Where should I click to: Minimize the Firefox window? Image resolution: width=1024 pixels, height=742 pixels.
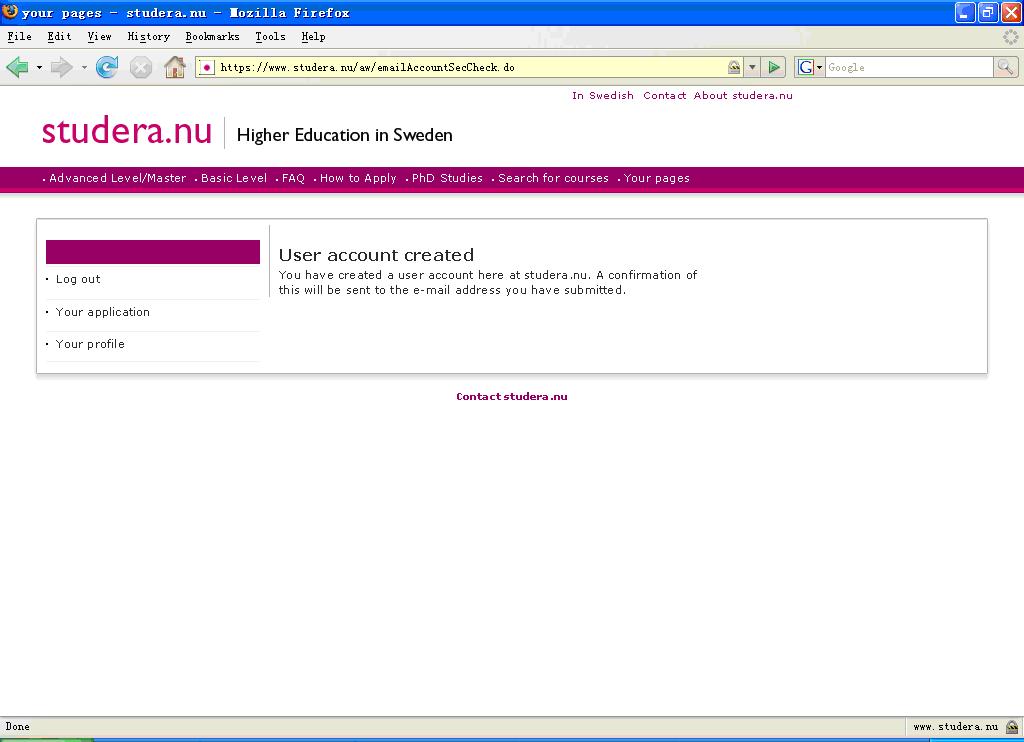coord(965,12)
